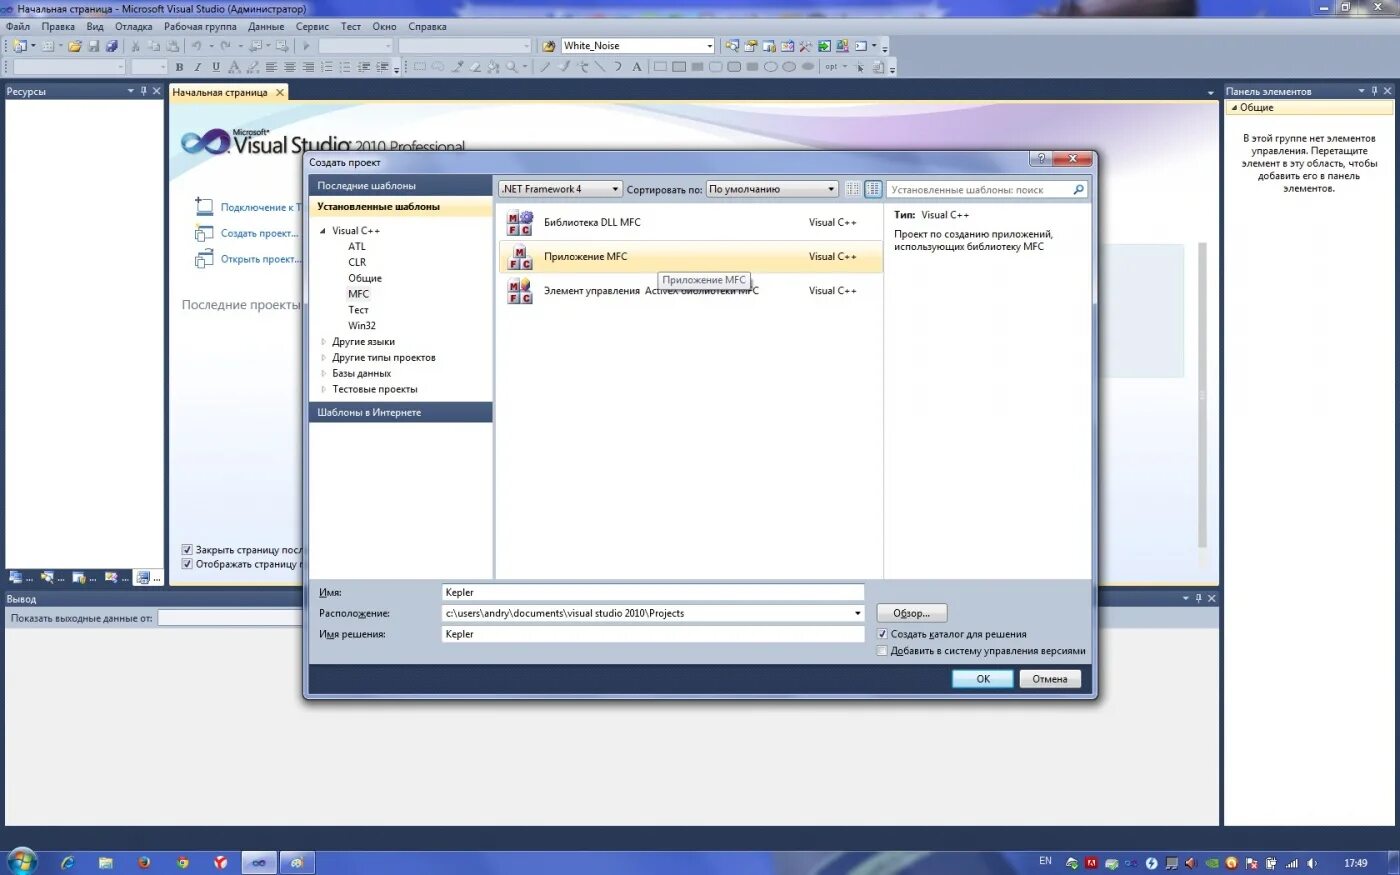Open the Правка menu

click(58, 27)
